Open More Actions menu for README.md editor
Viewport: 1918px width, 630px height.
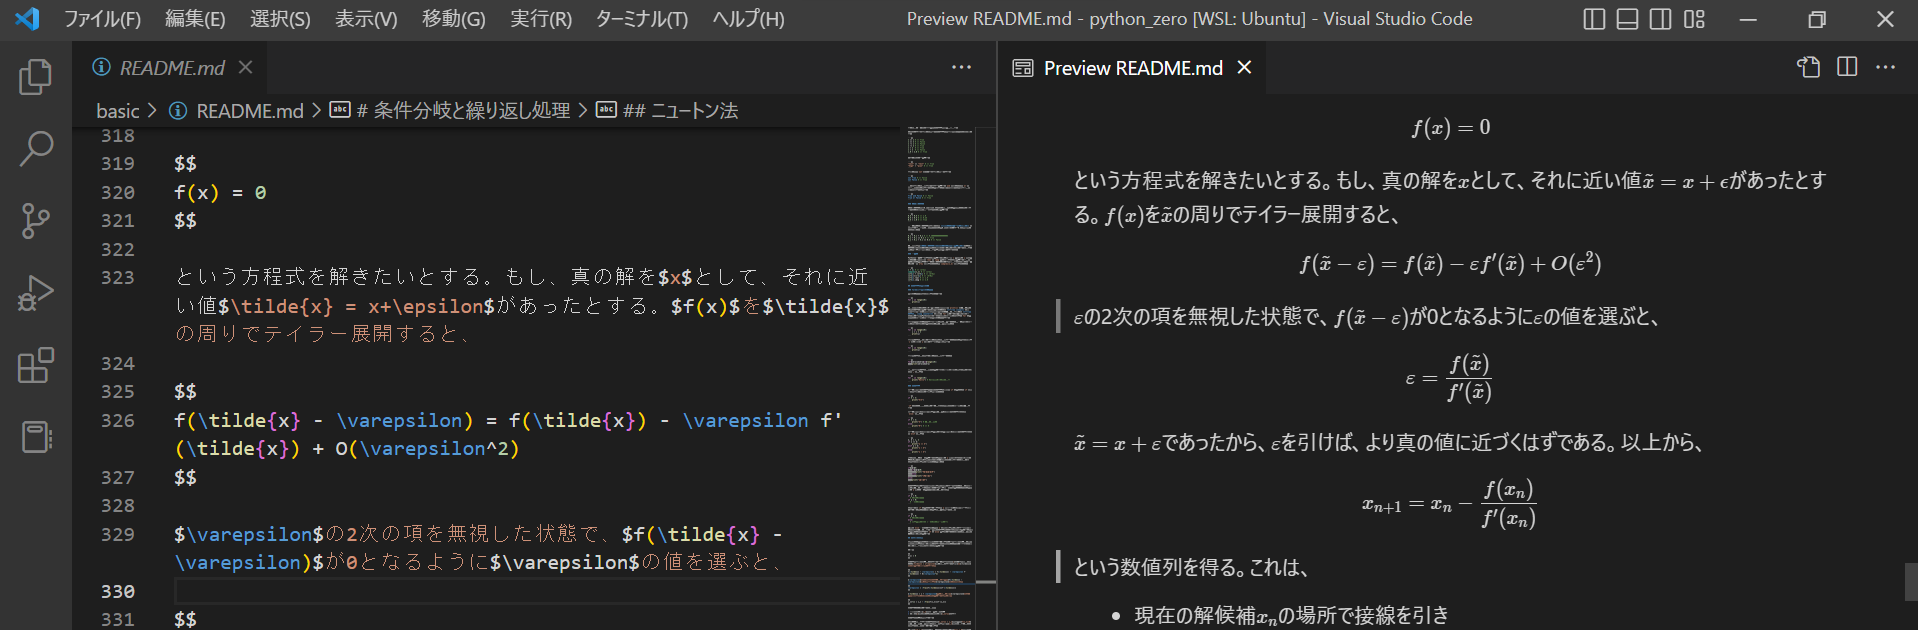click(x=961, y=67)
